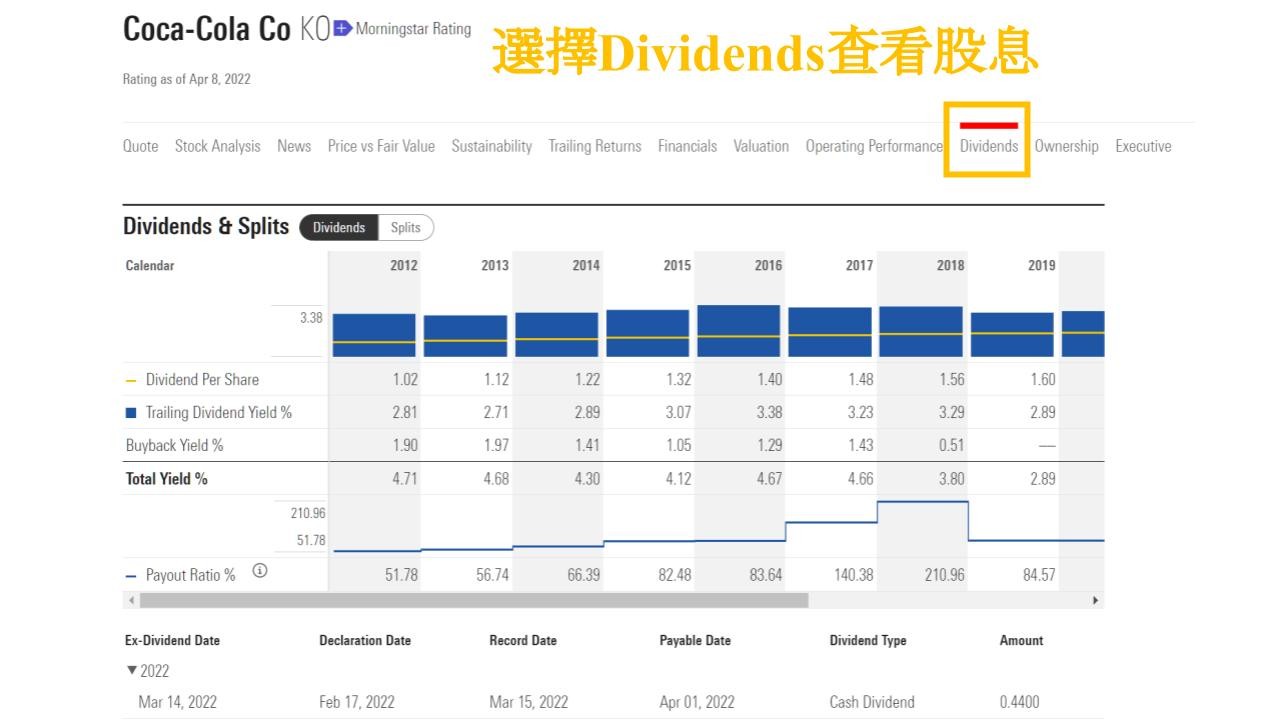Click the Coca-Cola Co company title

click(207, 30)
